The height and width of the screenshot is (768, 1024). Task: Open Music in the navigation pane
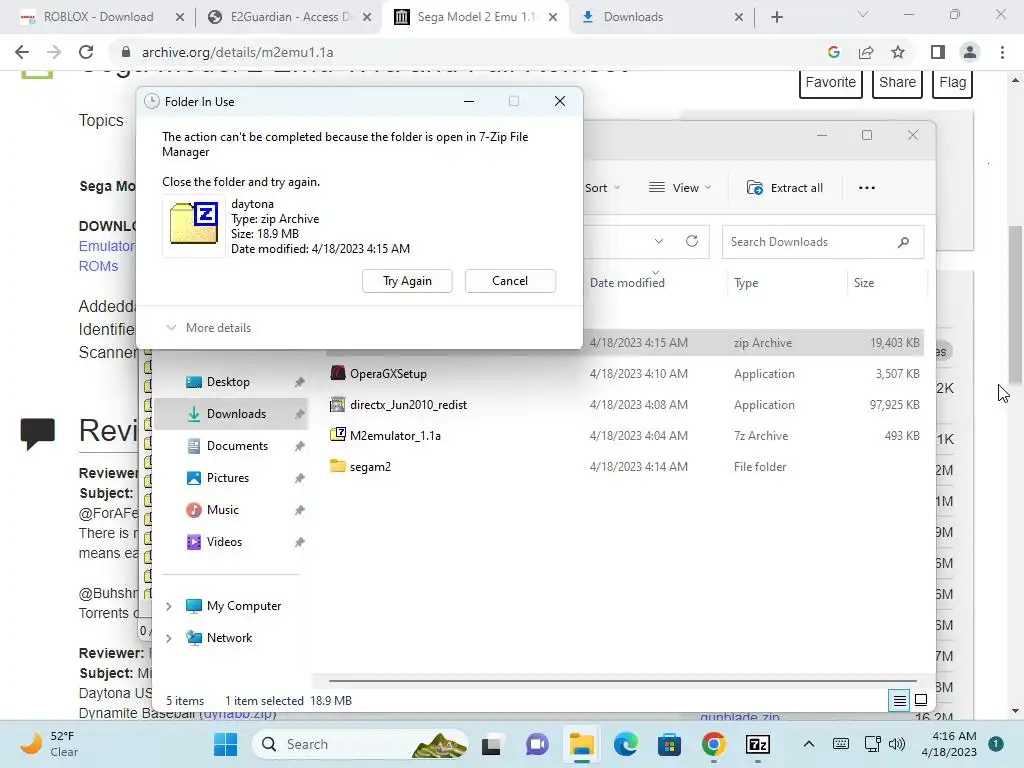click(222, 510)
